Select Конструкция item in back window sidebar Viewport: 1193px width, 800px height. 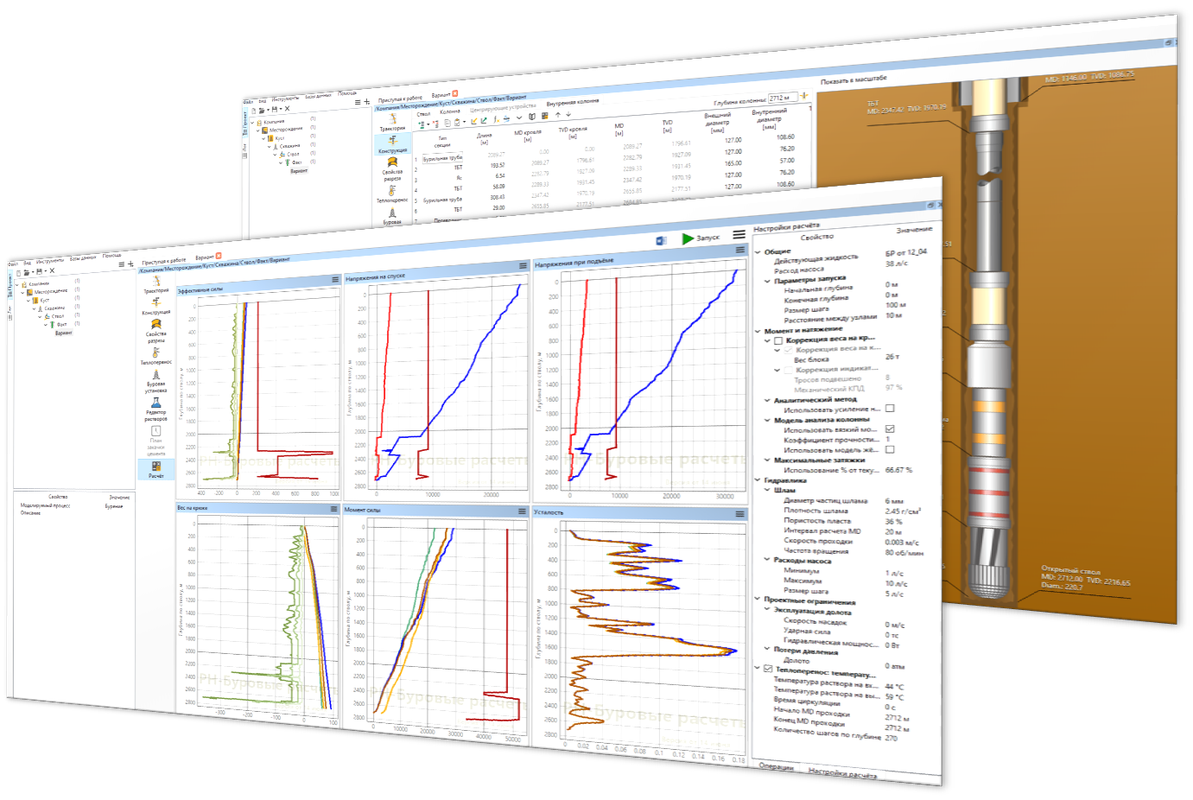(x=393, y=144)
